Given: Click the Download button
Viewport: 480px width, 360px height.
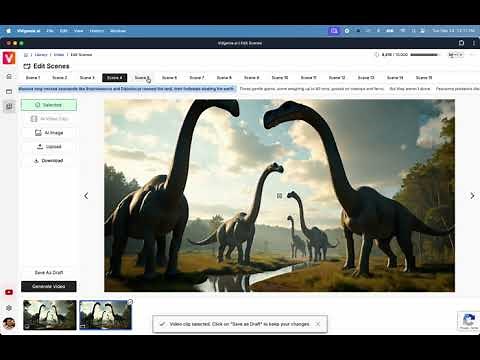Looking at the screenshot, I should 49,161.
